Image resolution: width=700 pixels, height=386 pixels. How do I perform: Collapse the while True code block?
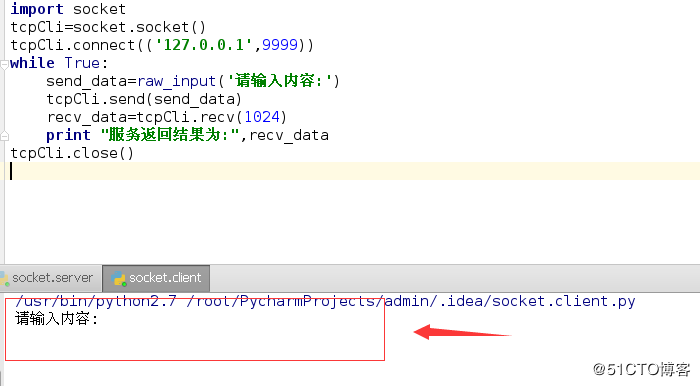tap(4, 64)
